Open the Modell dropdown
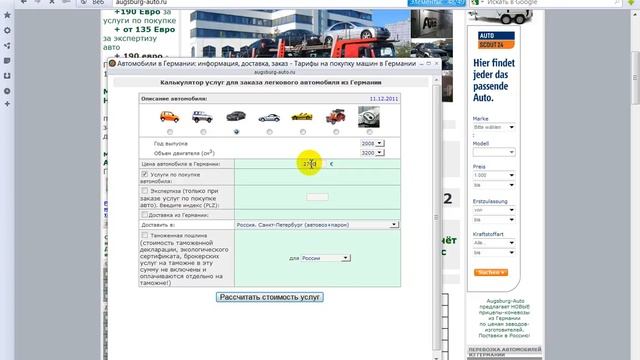640x360 pixels. click(493, 152)
